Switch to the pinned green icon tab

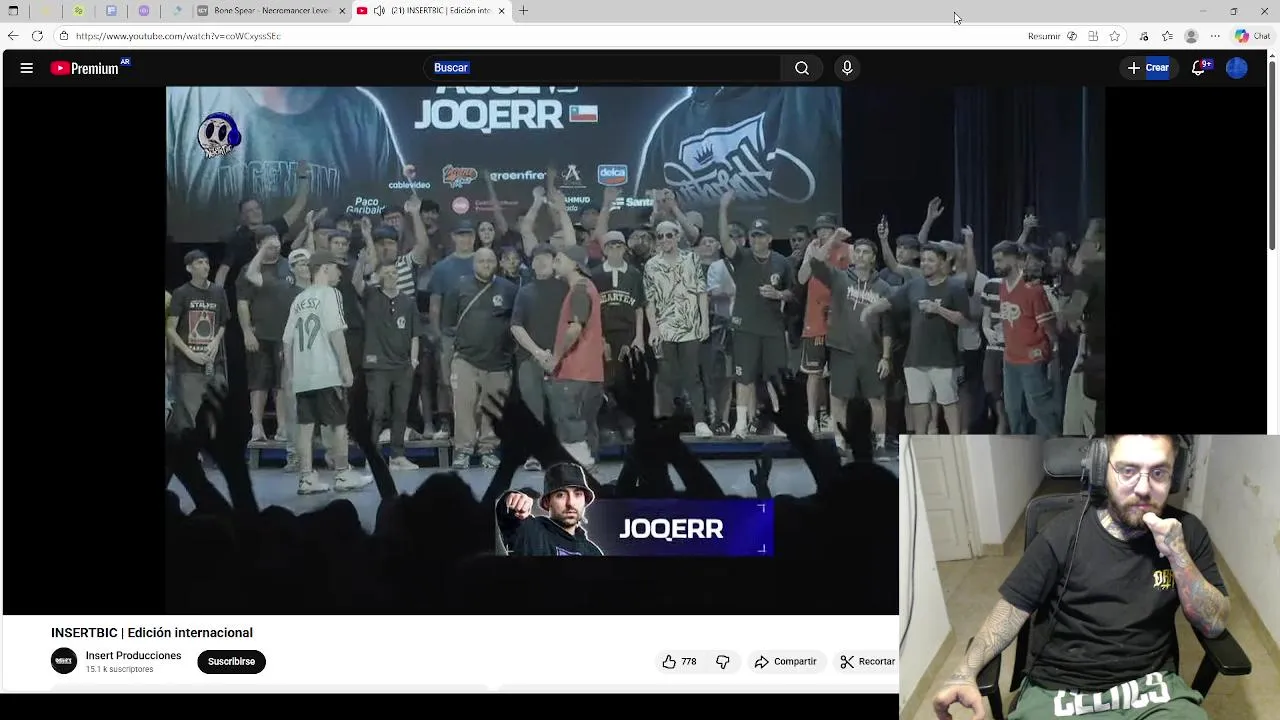tap(78, 11)
